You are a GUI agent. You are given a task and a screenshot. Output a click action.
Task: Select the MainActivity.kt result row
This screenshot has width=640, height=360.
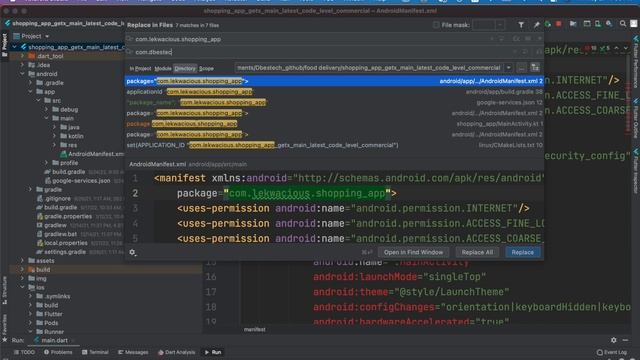pos(334,124)
